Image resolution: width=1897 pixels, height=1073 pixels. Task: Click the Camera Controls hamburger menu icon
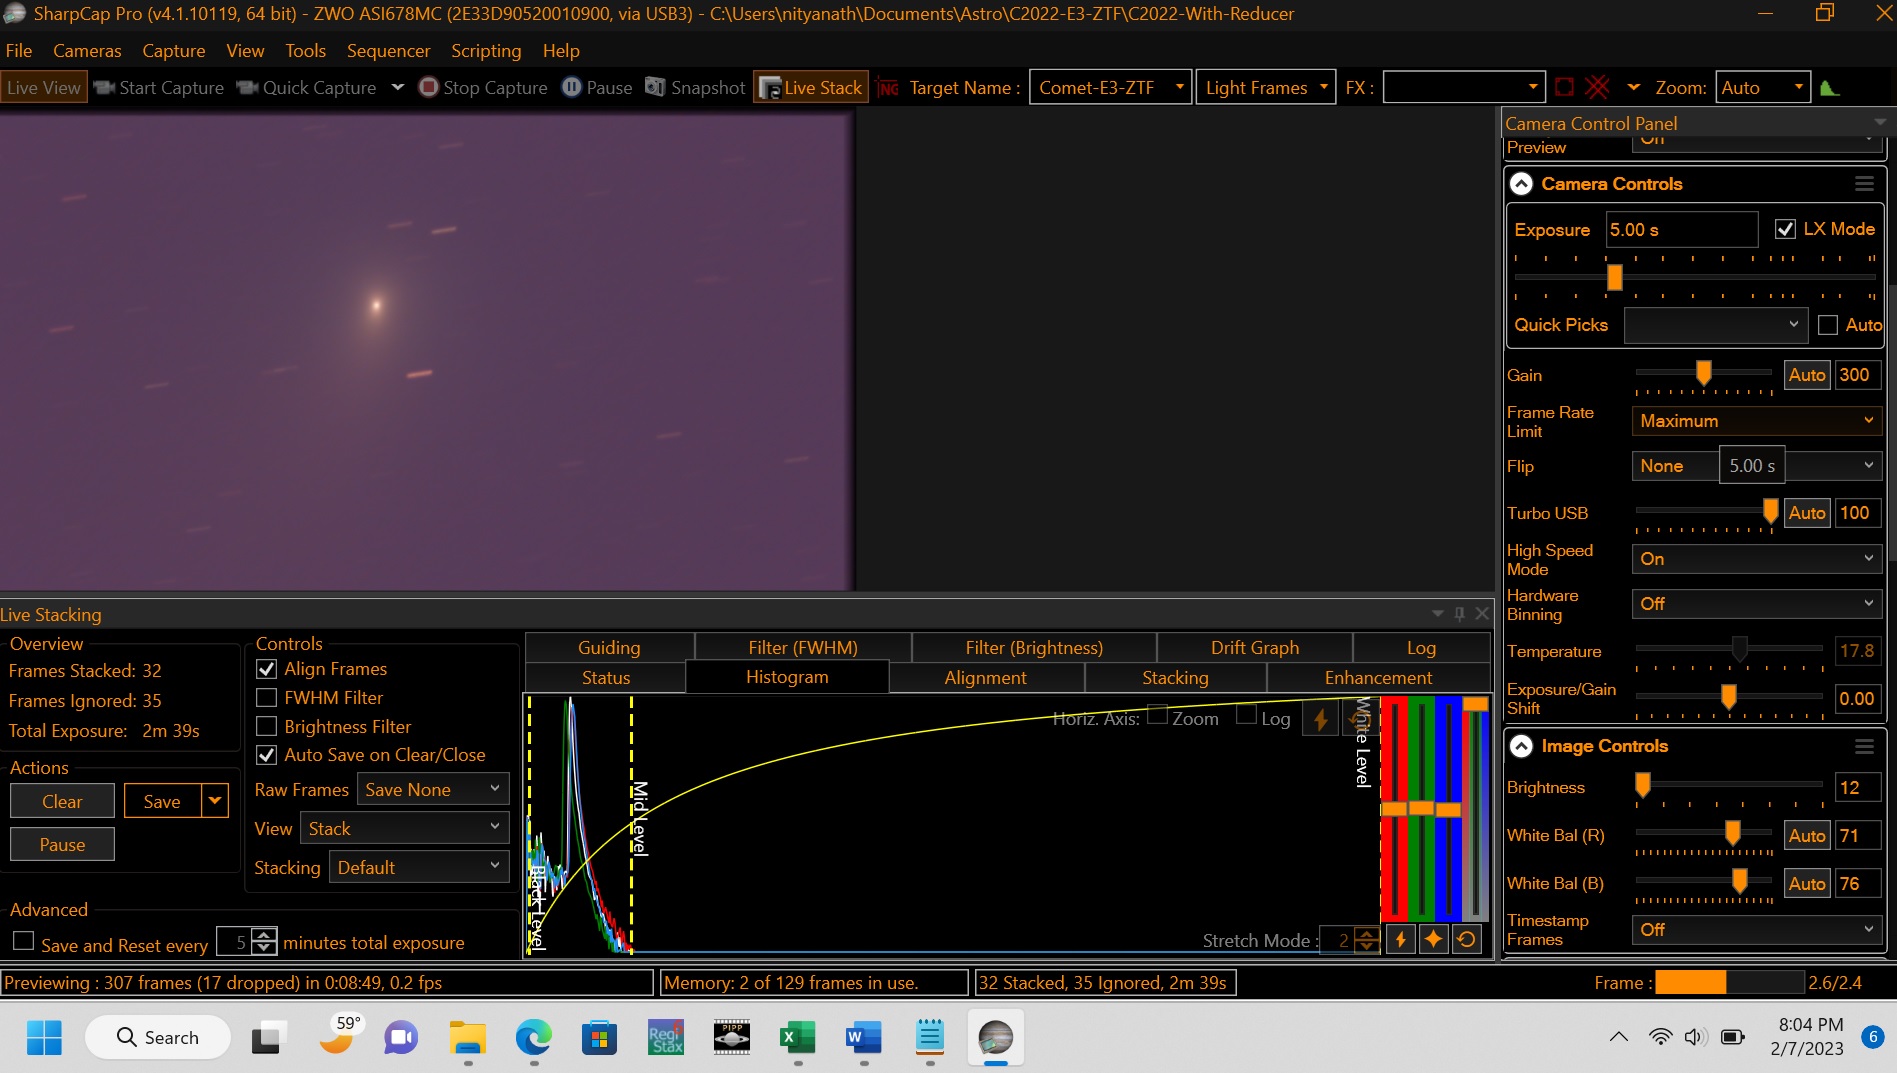coord(1864,184)
